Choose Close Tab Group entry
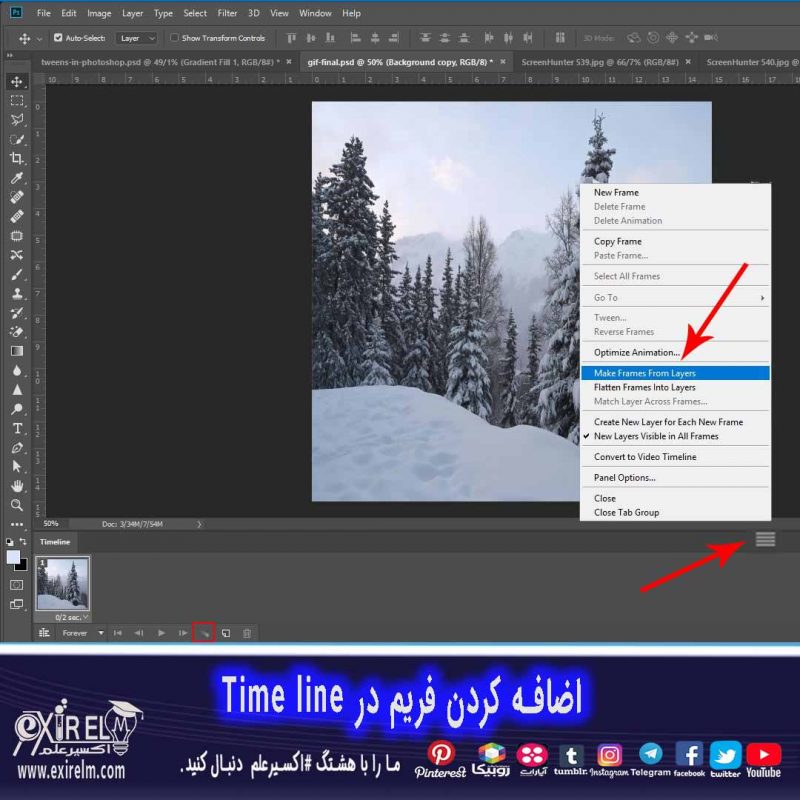 pyautogui.click(x=676, y=512)
